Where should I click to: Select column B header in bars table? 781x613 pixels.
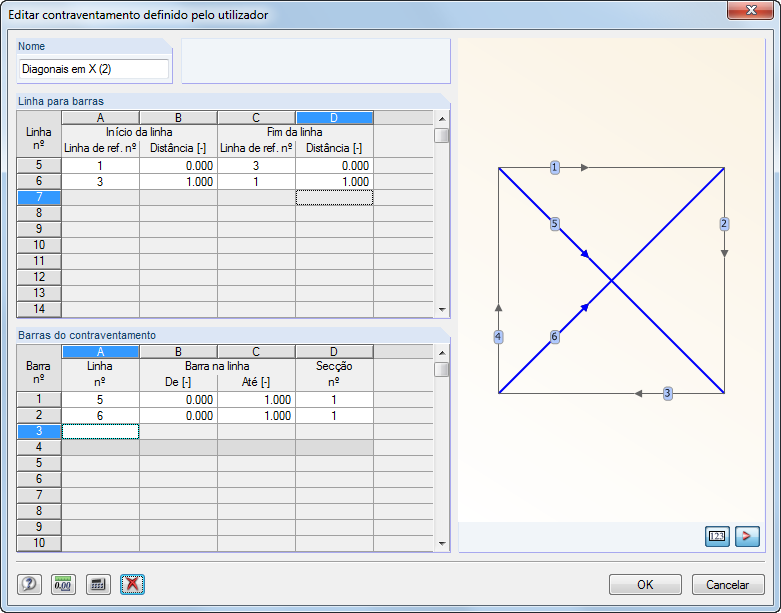point(178,352)
